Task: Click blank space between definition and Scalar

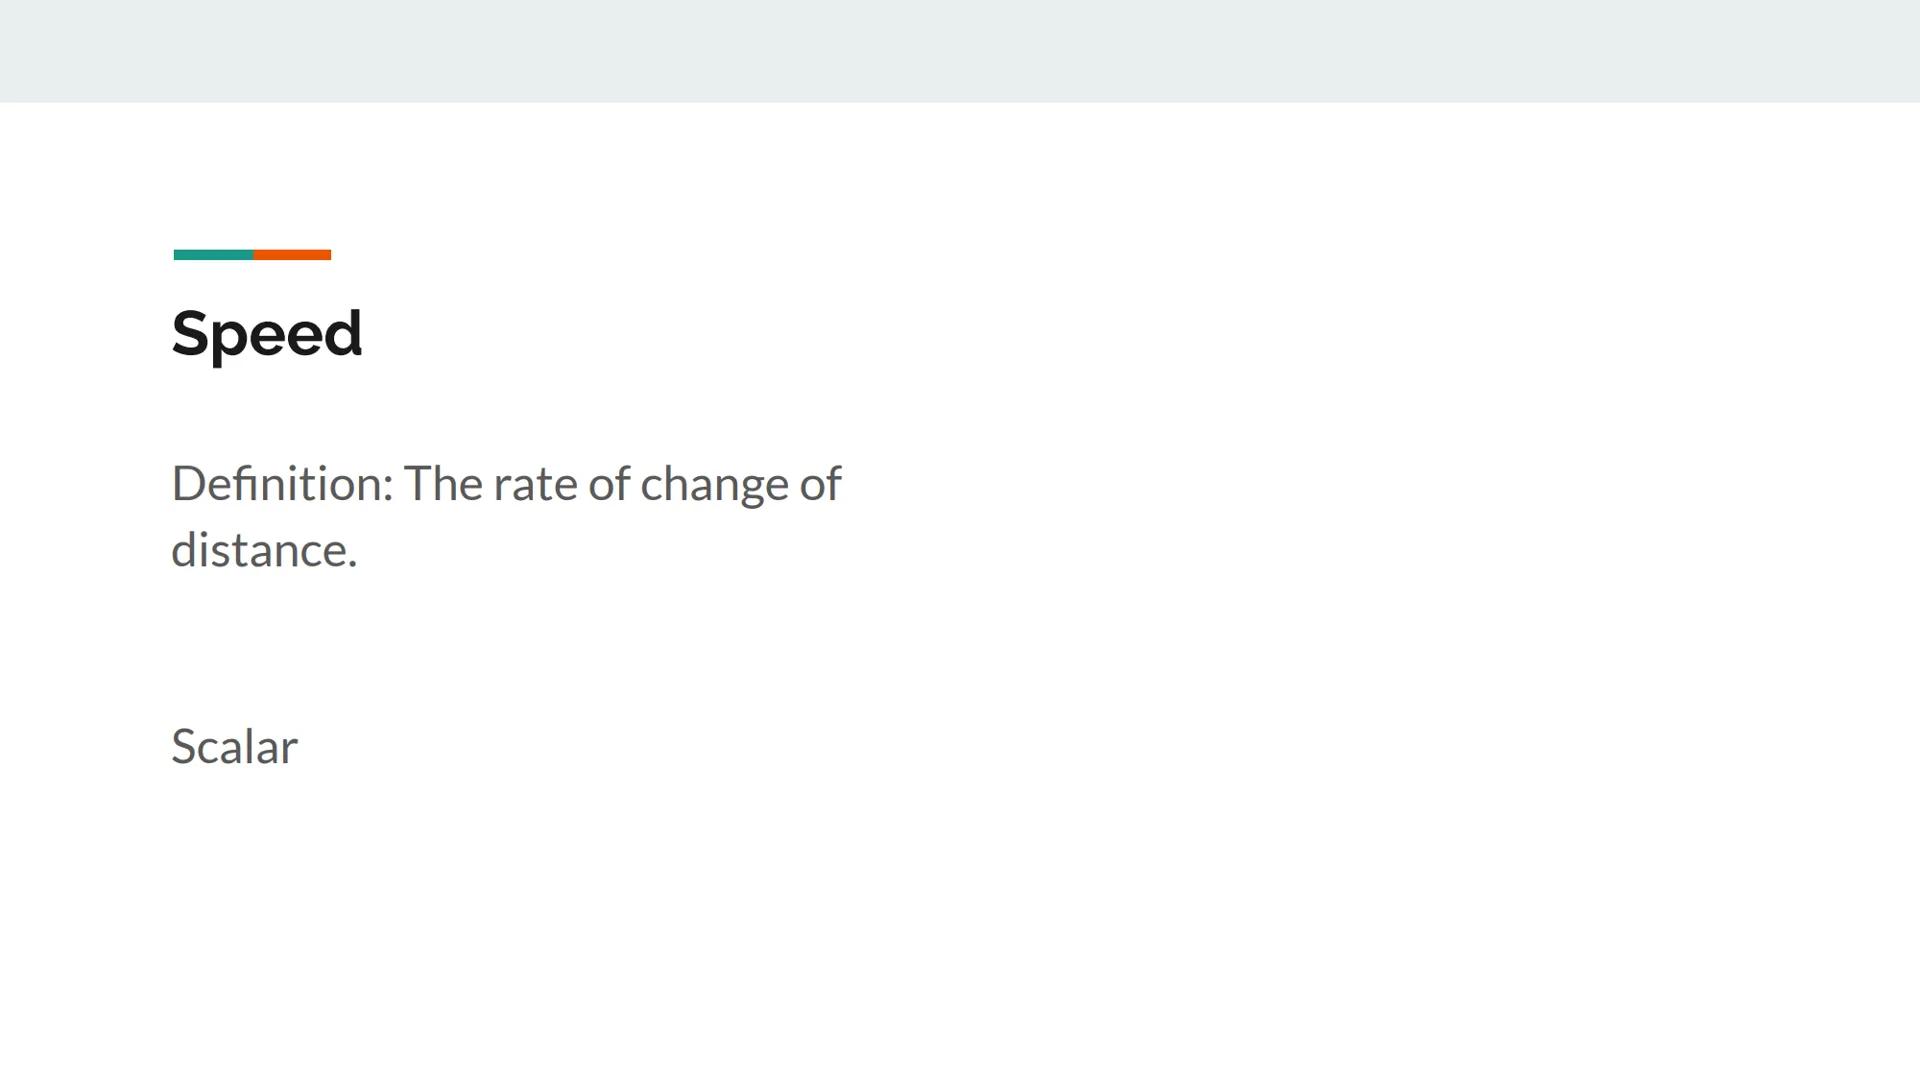Action: tap(400, 650)
